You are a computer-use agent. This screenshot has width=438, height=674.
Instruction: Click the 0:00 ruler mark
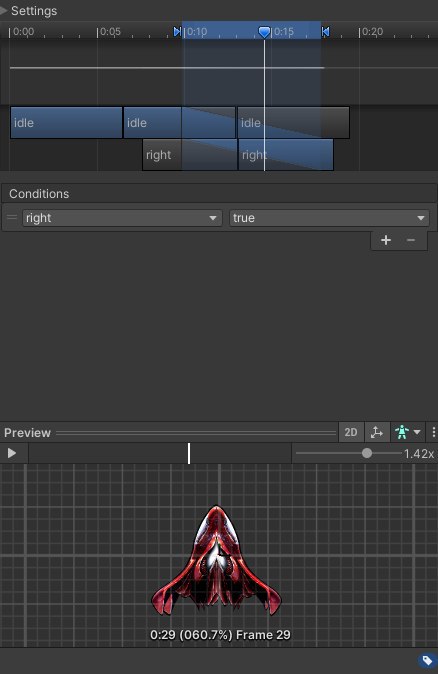22,32
